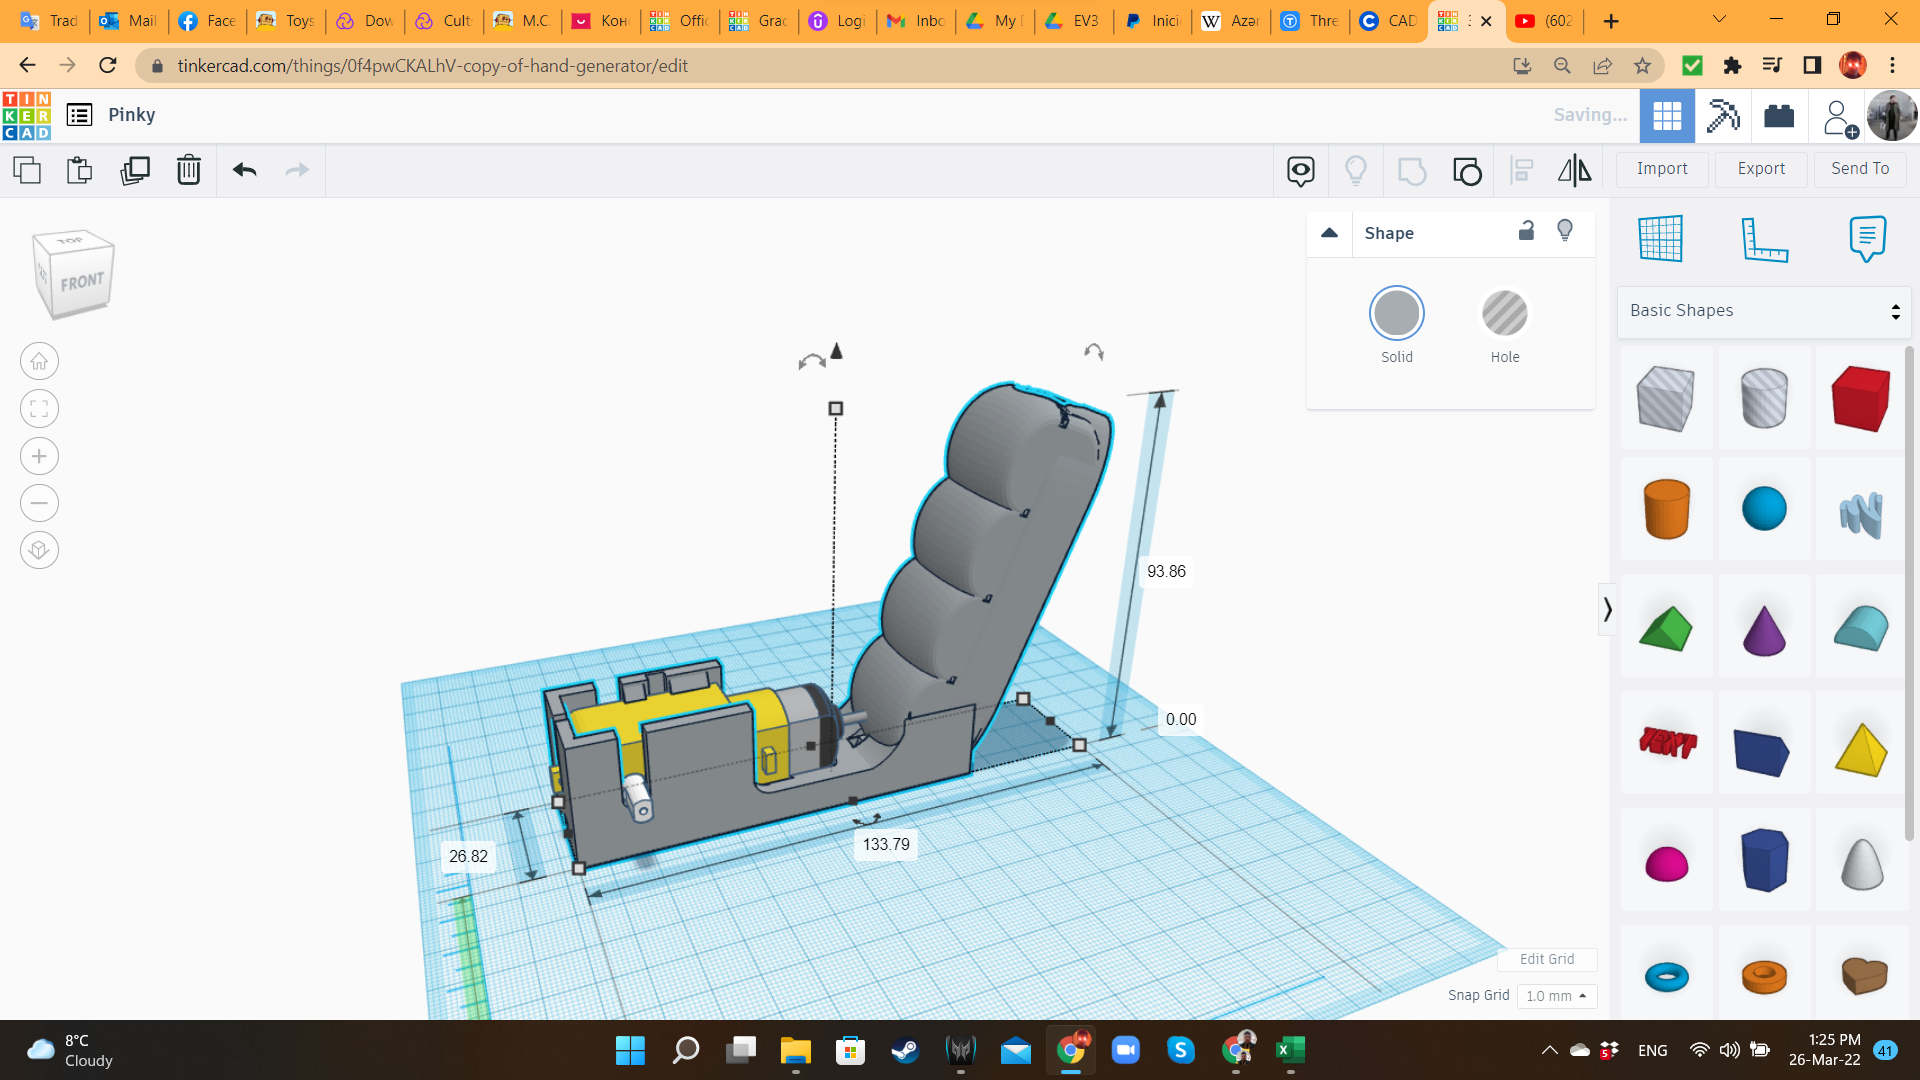Toggle shape visibility lightbulb in Shape panel
The height and width of the screenshot is (1080, 1920).
pyautogui.click(x=1565, y=231)
